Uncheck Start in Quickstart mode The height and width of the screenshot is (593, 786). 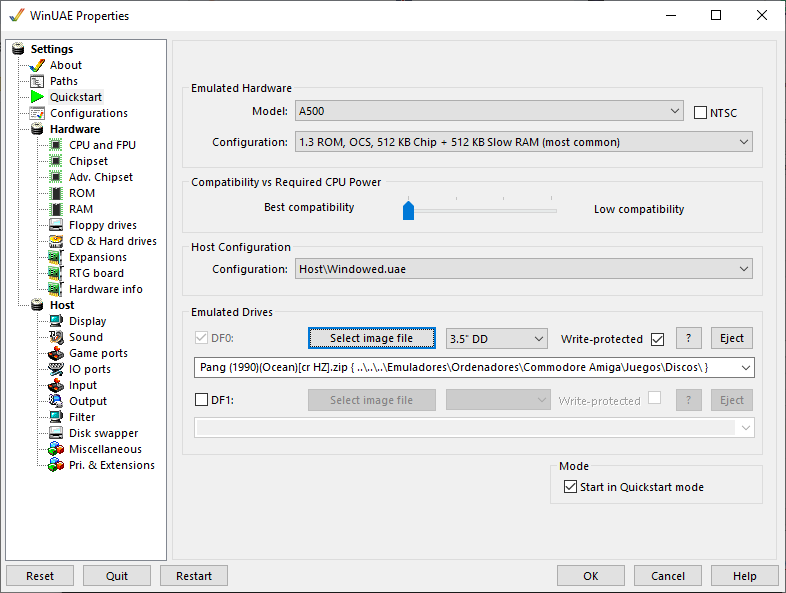coord(570,487)
